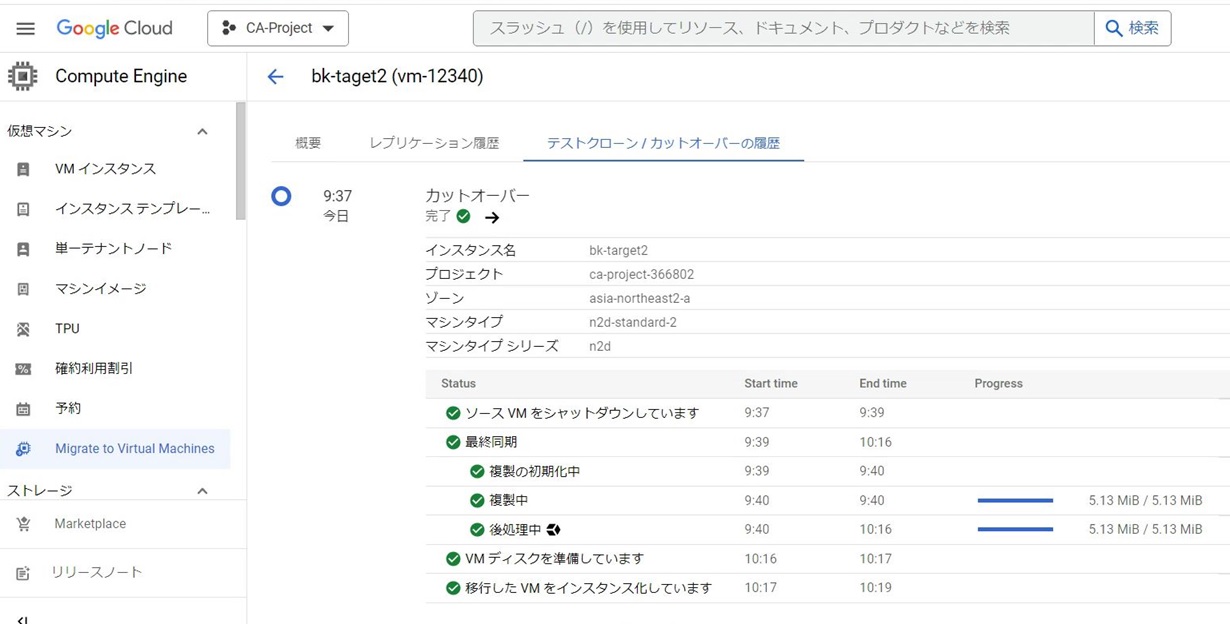Click the Migrate to Virtual Machines icon

click(x=23, y=449)
